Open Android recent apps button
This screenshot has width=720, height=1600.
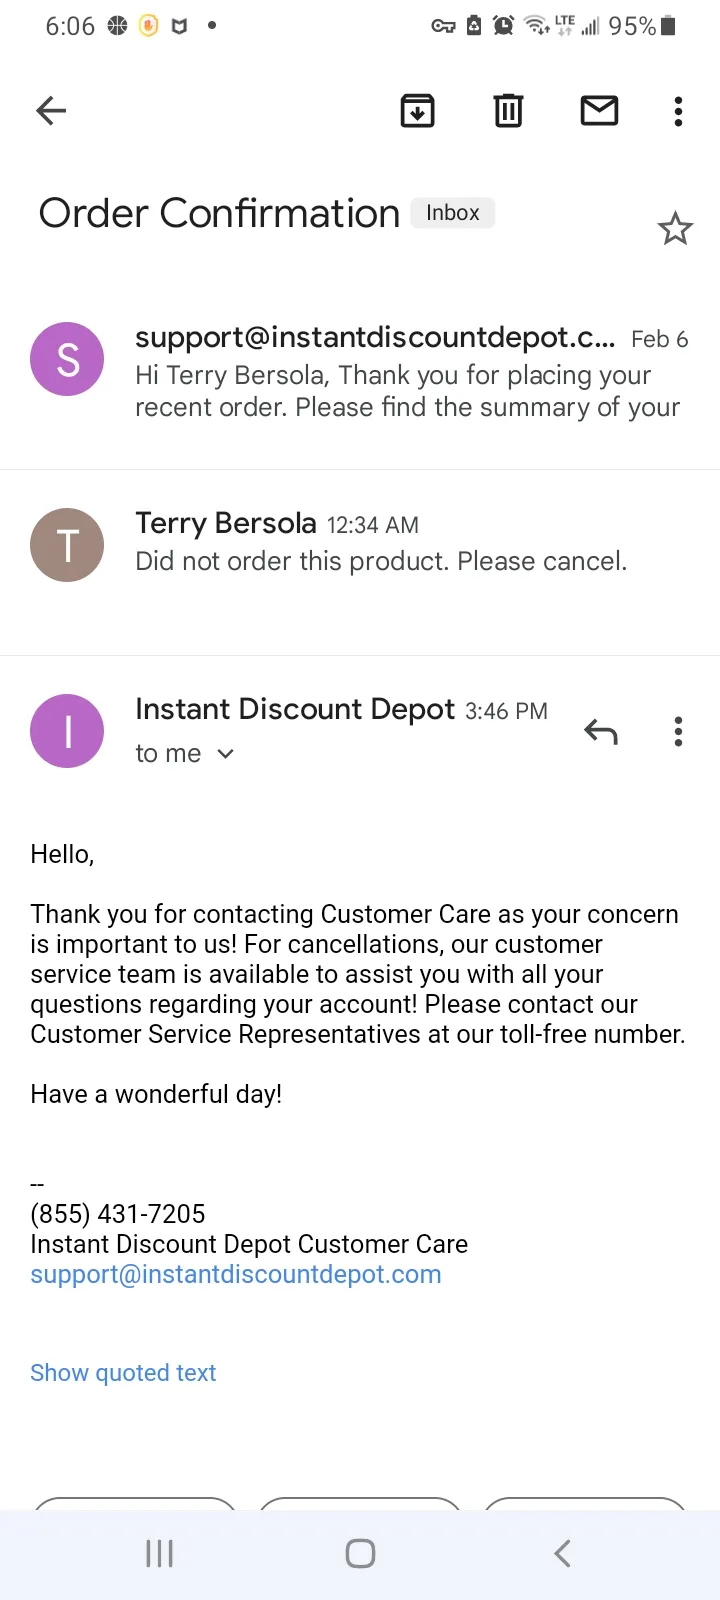(x=159, y=1553)
